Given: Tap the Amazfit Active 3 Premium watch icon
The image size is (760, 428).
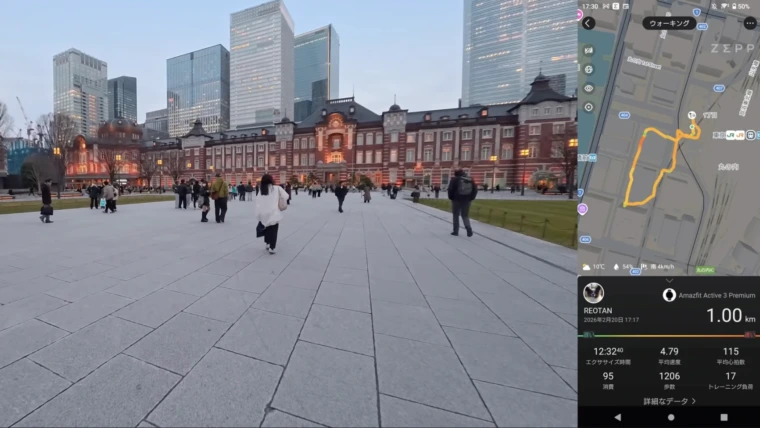Looking at the screenshot, I should [x=669, y=295].
